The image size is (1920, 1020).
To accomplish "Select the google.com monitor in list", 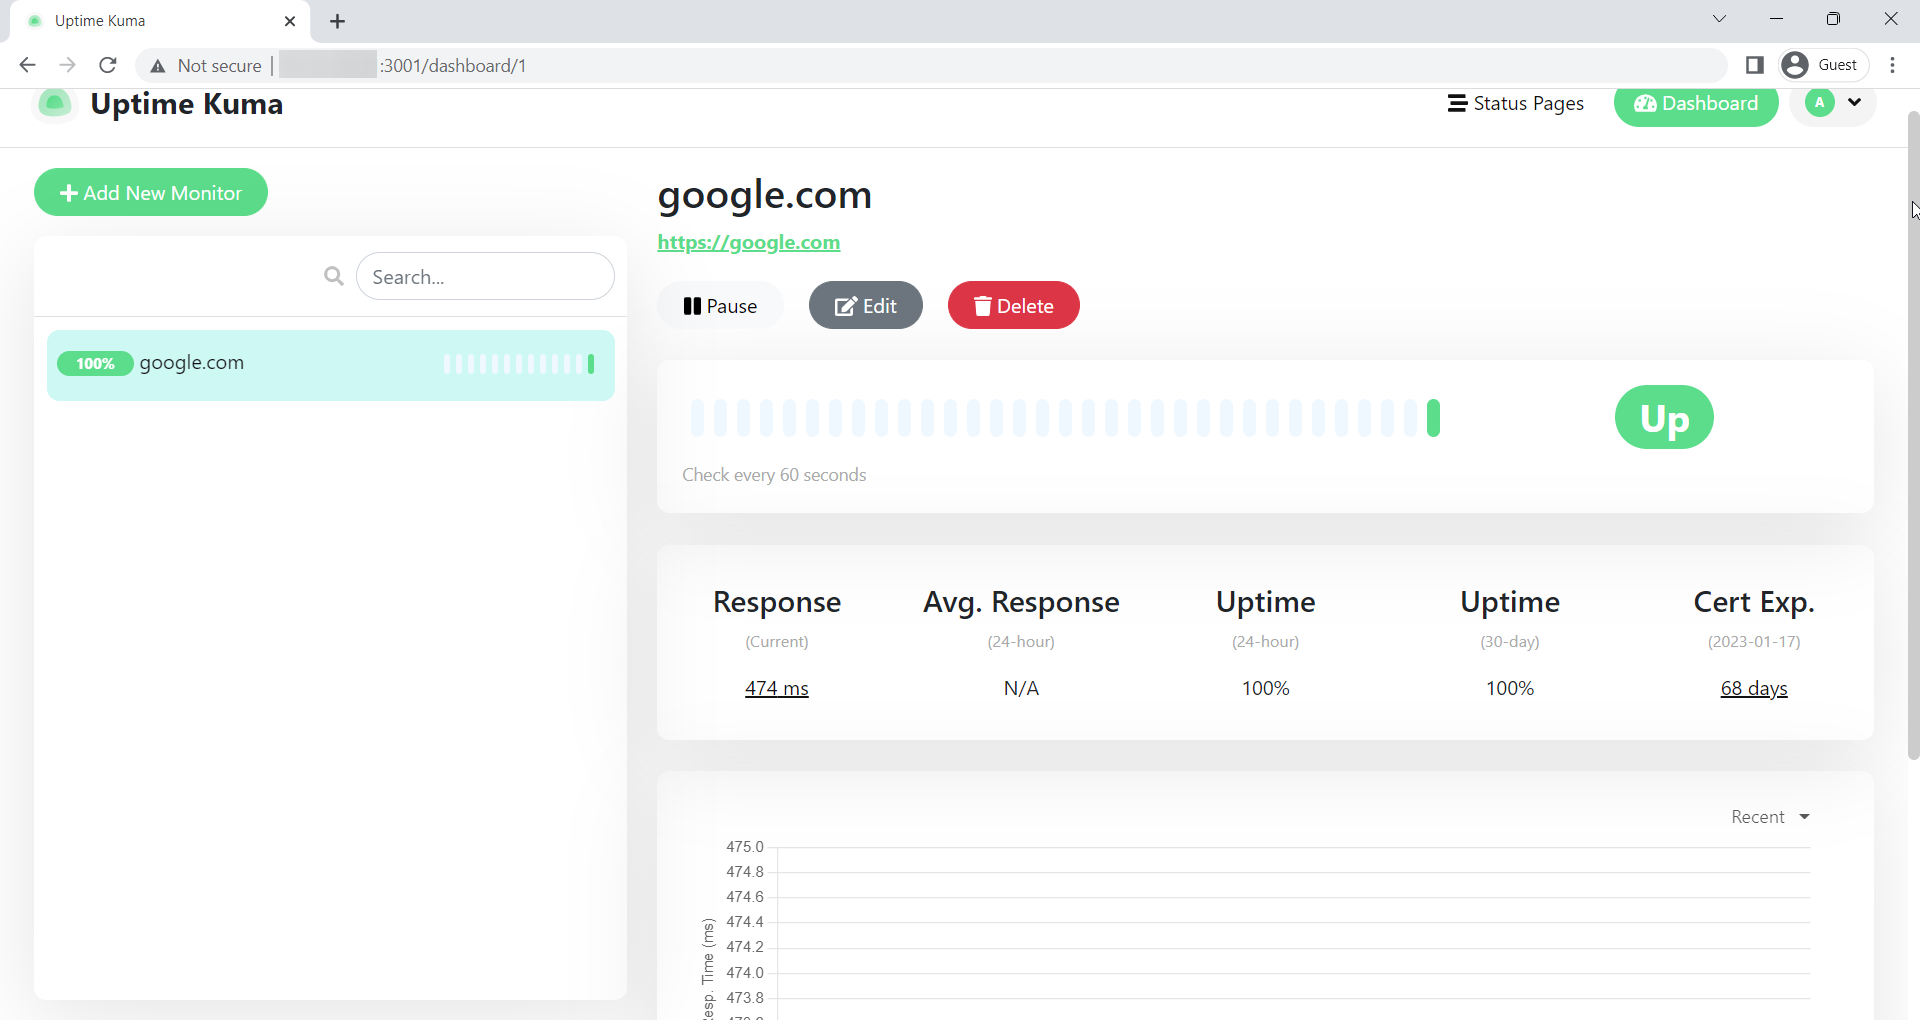I will (x=331, y=365).
